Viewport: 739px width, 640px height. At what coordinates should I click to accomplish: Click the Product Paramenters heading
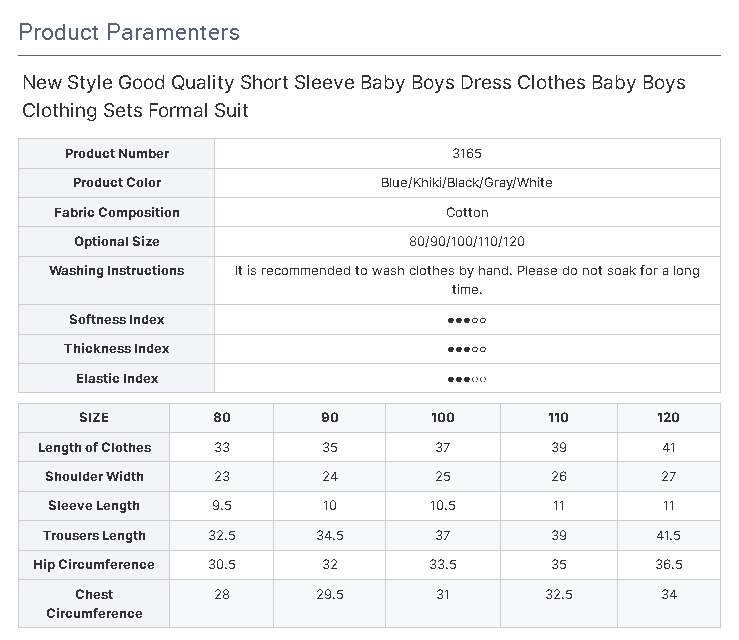(129, 32)
